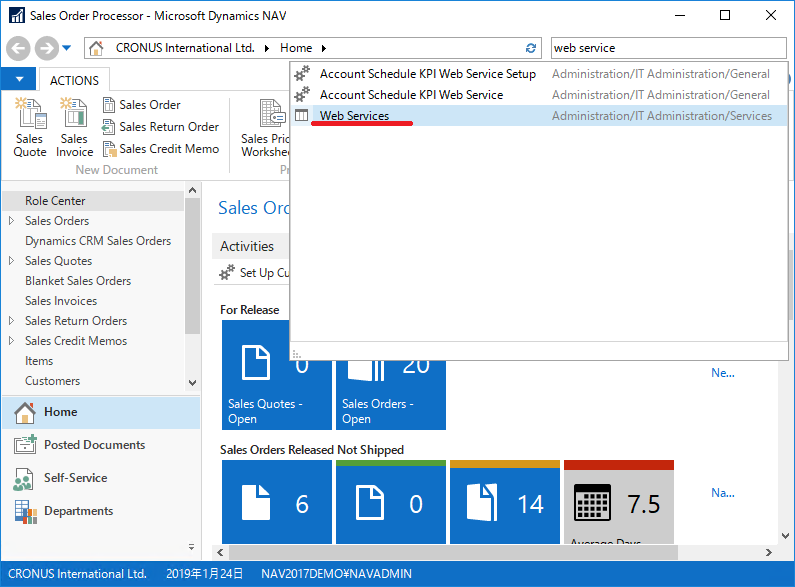Open Departments in navigation pane
This screenshot has width=795, height=587.
pos(78,511)
